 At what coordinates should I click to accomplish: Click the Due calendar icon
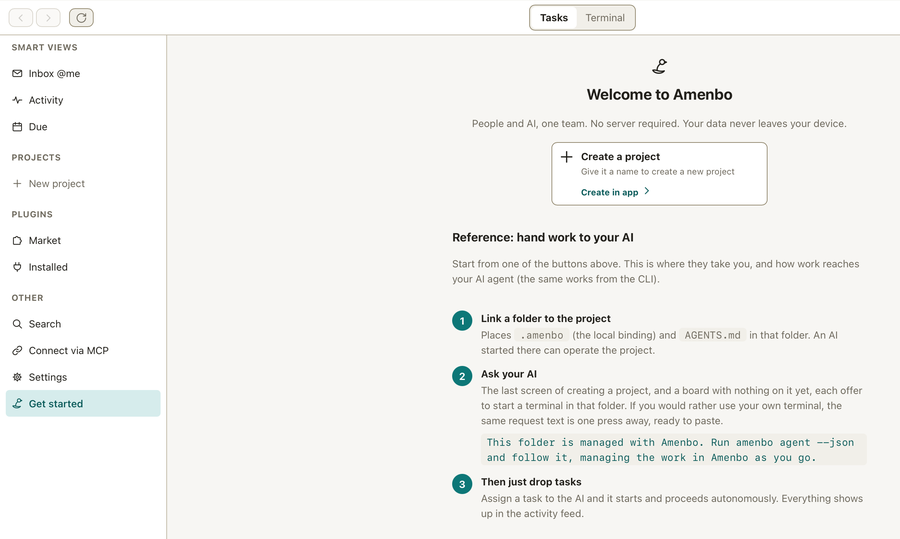click(17, 127)
